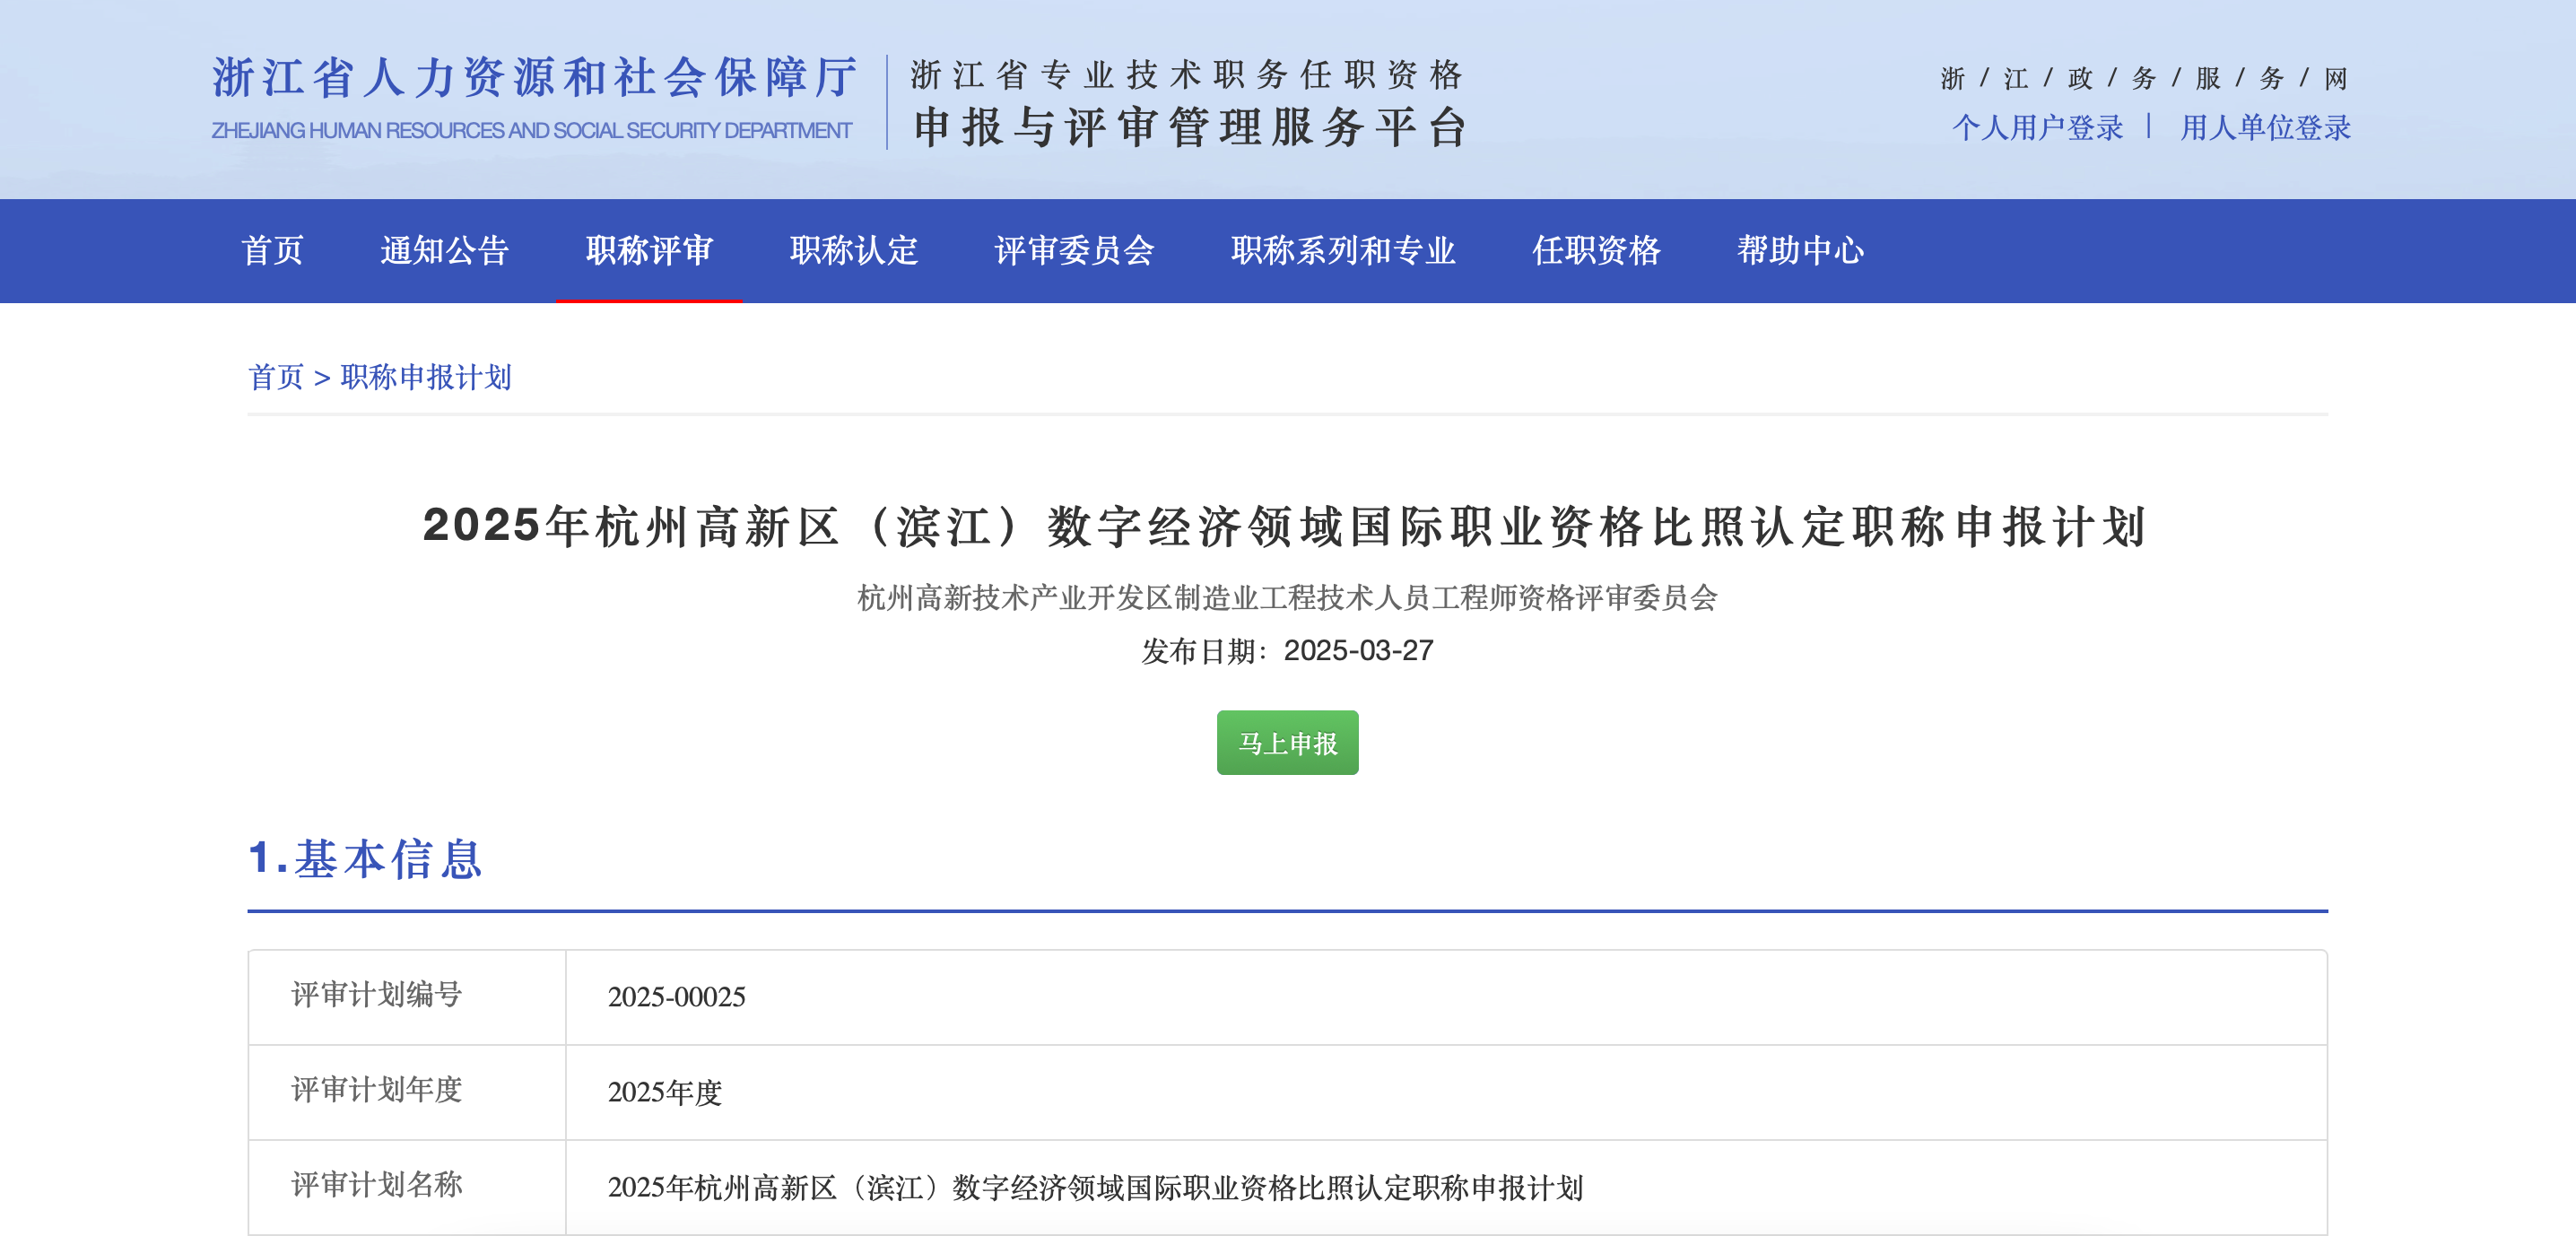Click the green 马上申报 button
Image resolution: width=2576 pixels, height=1236 pixels.
[x=1287, y=743]
